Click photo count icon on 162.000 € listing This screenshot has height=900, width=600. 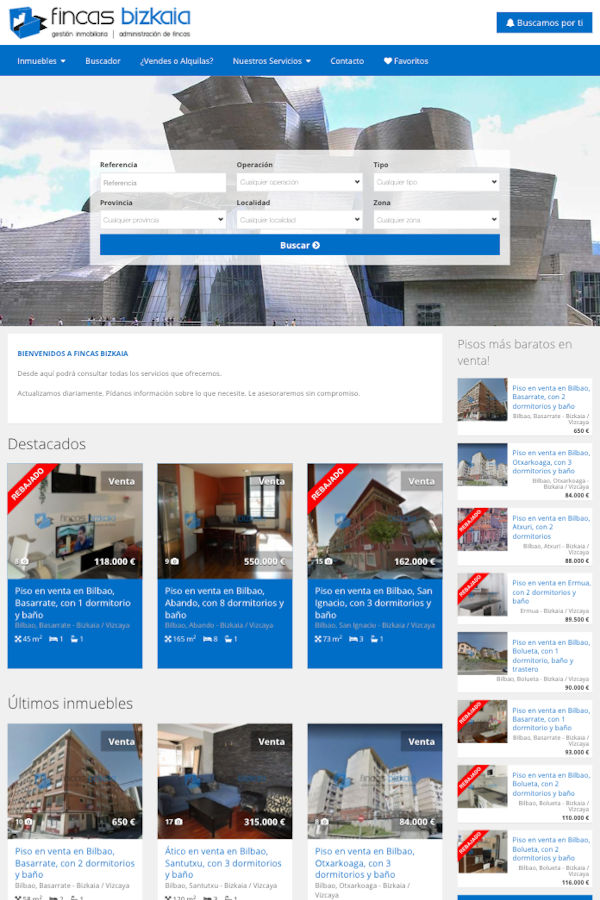(x=328, y=561)
